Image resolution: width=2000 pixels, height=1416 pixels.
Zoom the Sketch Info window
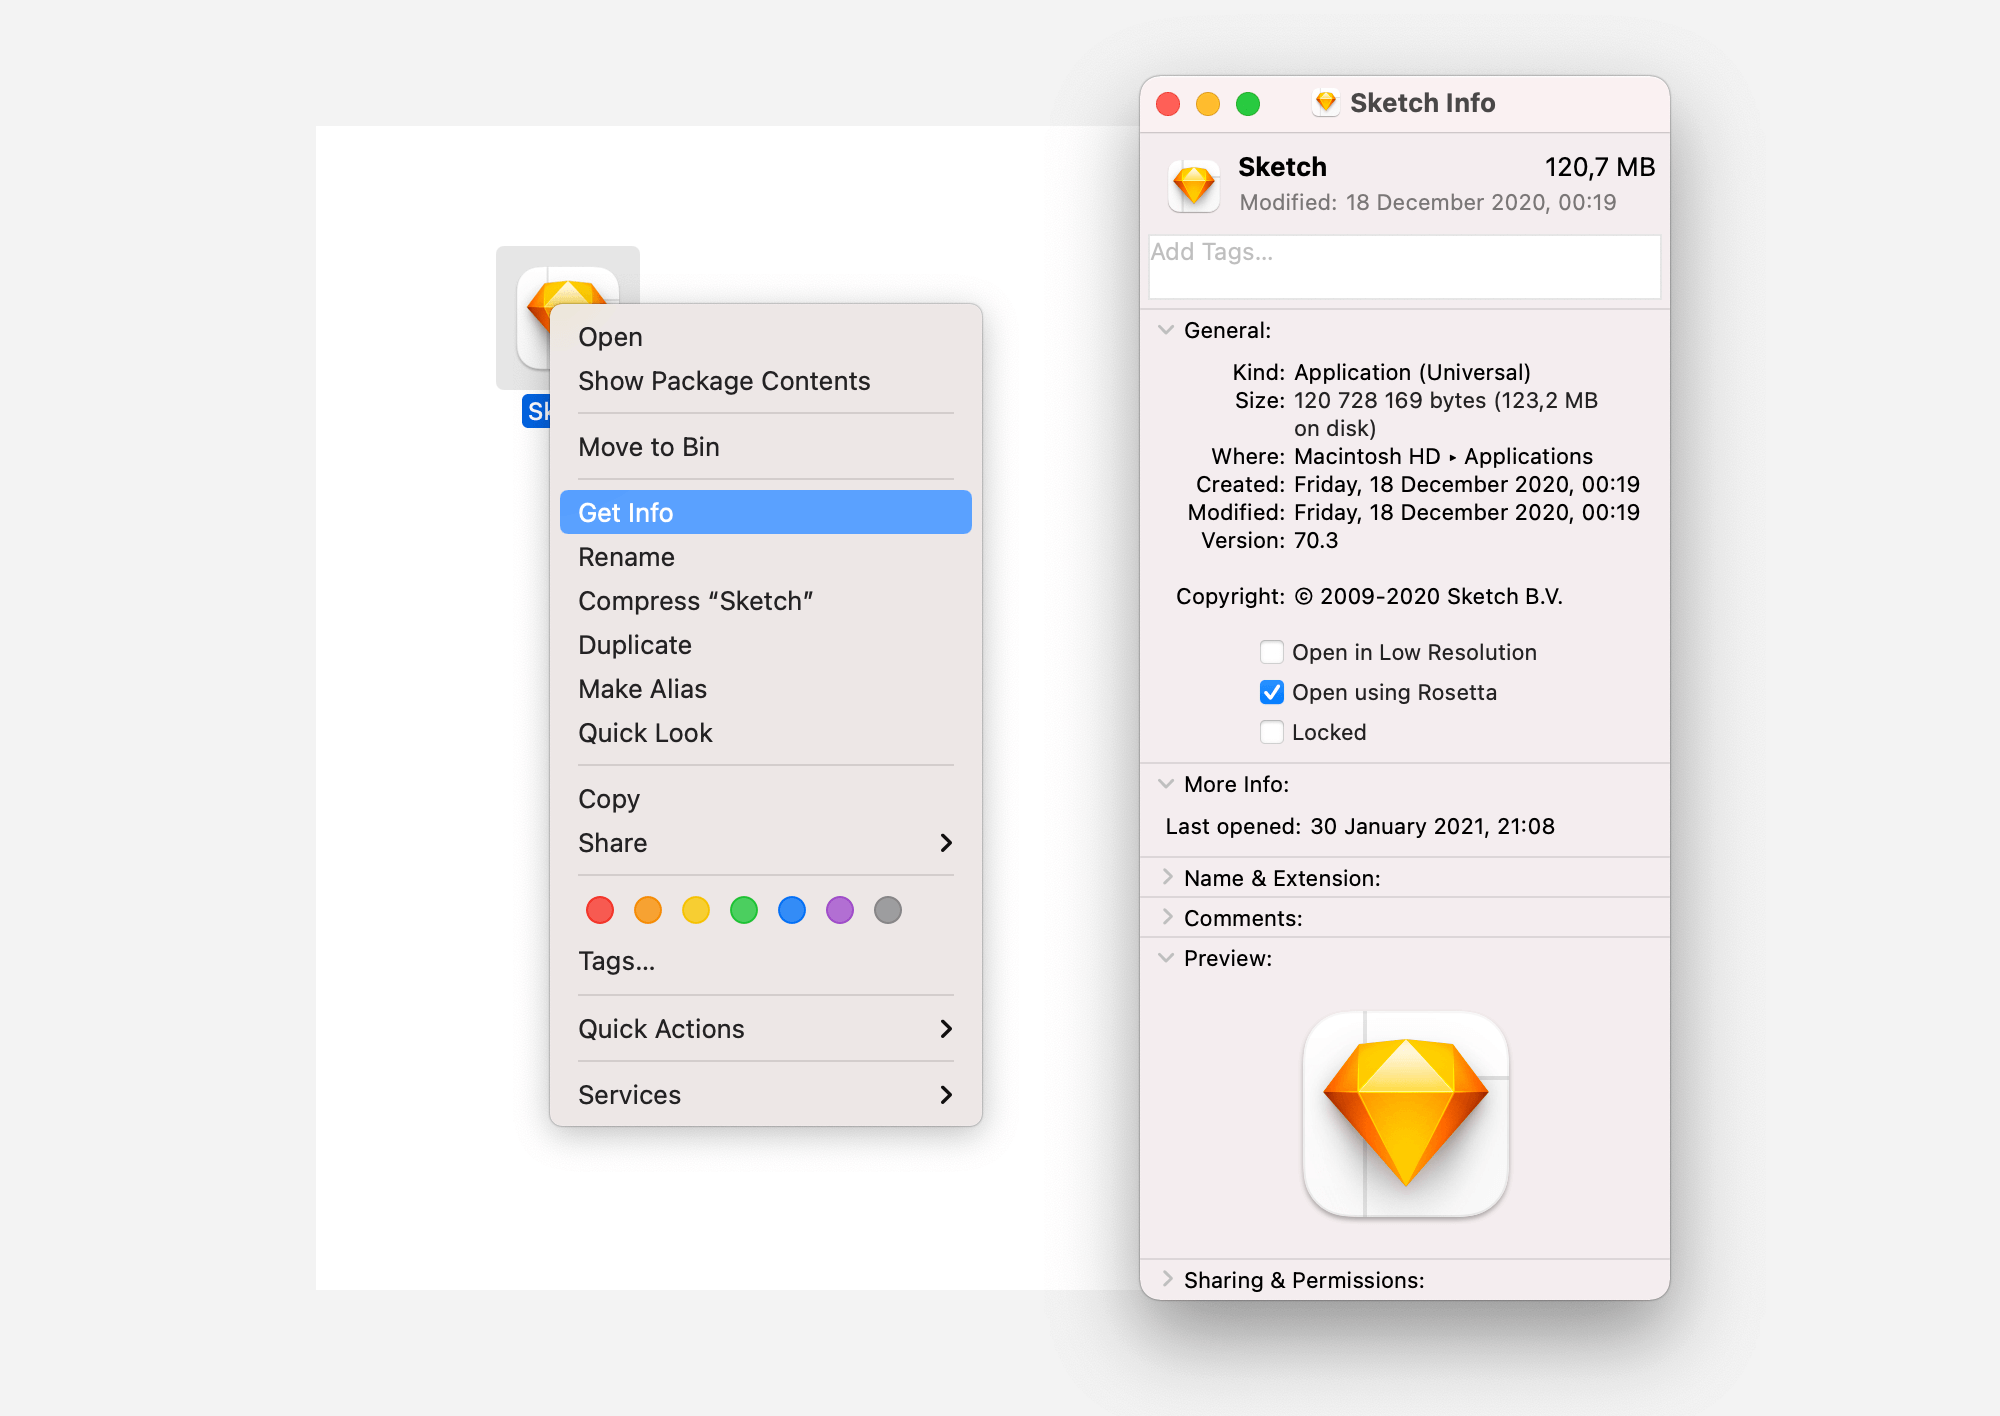point(1248,104)
